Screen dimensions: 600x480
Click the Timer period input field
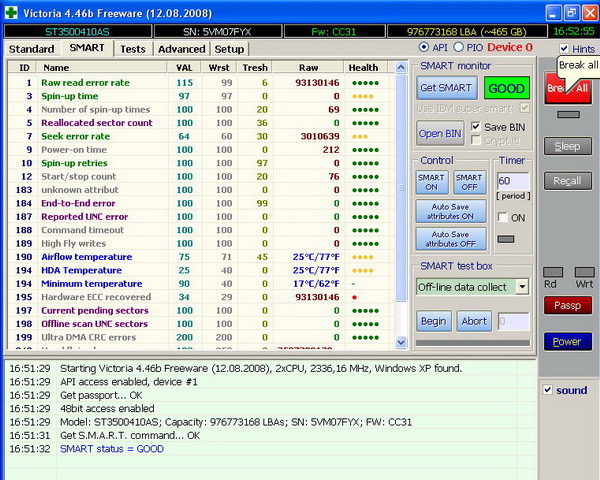tap(511, 181)
